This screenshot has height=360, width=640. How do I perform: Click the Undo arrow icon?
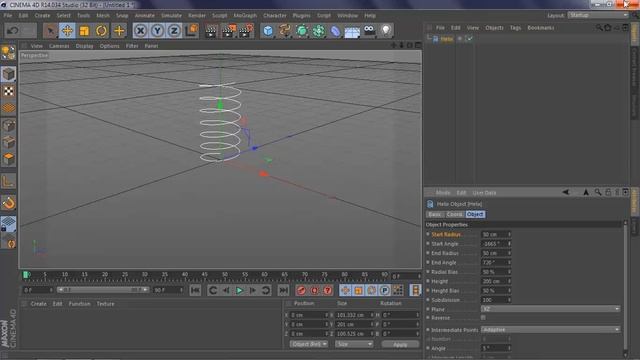click(x=13, y=31)
